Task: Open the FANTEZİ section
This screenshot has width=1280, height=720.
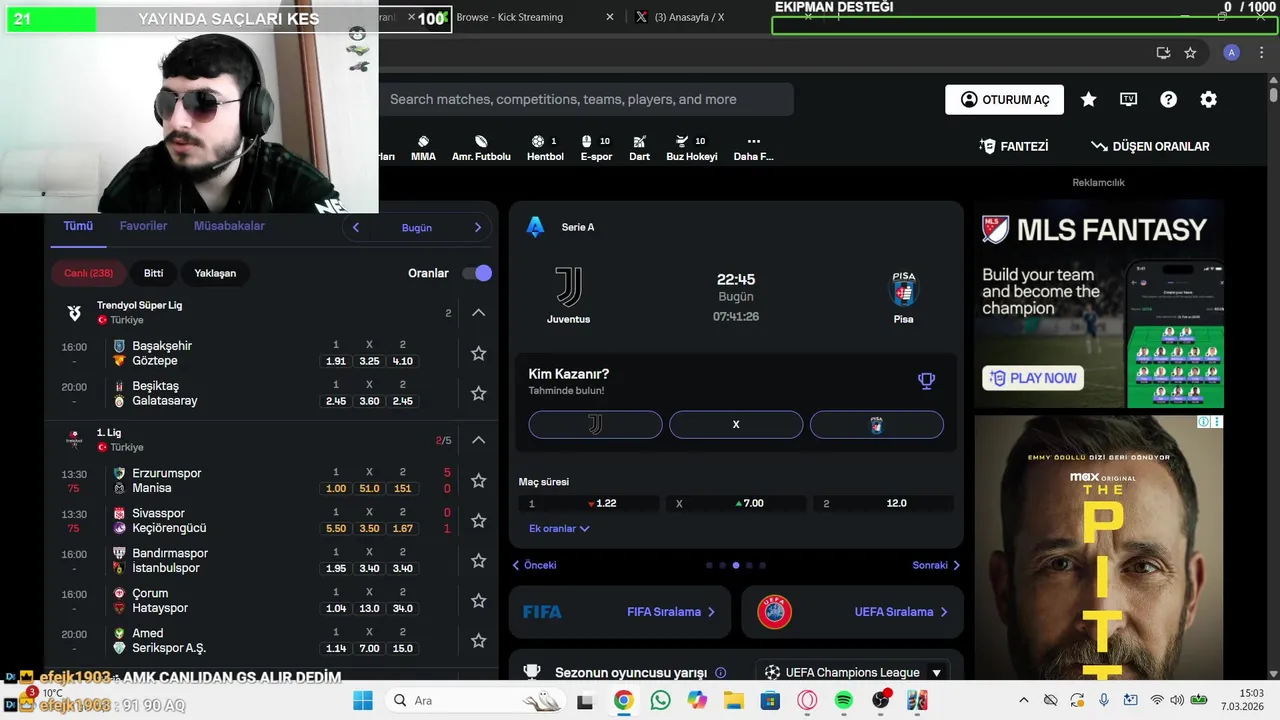Action: coord(1014,146)
